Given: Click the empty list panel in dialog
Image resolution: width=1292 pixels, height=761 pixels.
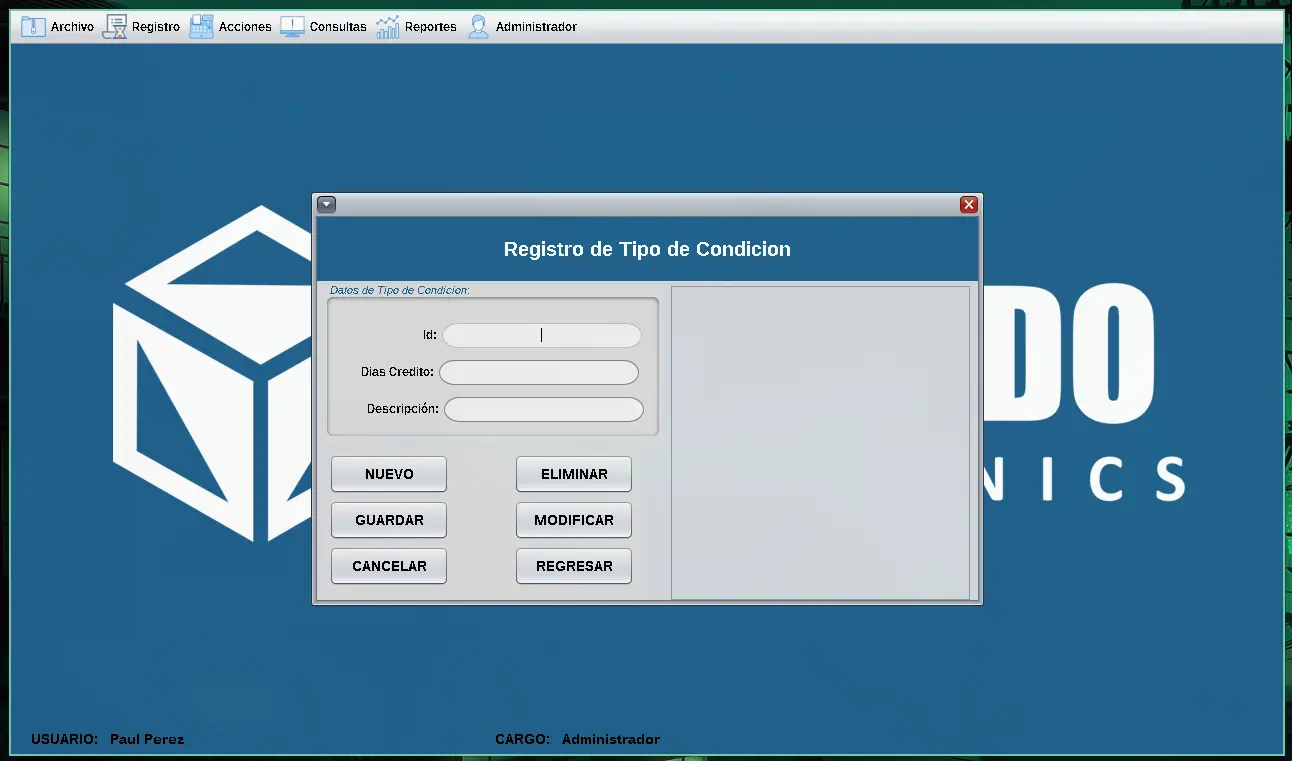Looking at the screenshot, I should pyautogui.click(x=820, y=443).
